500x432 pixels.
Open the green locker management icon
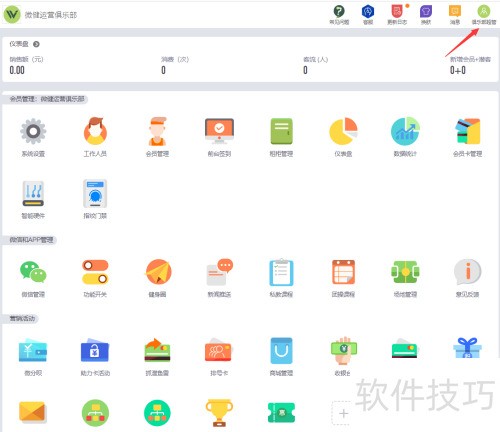[281, 131]
